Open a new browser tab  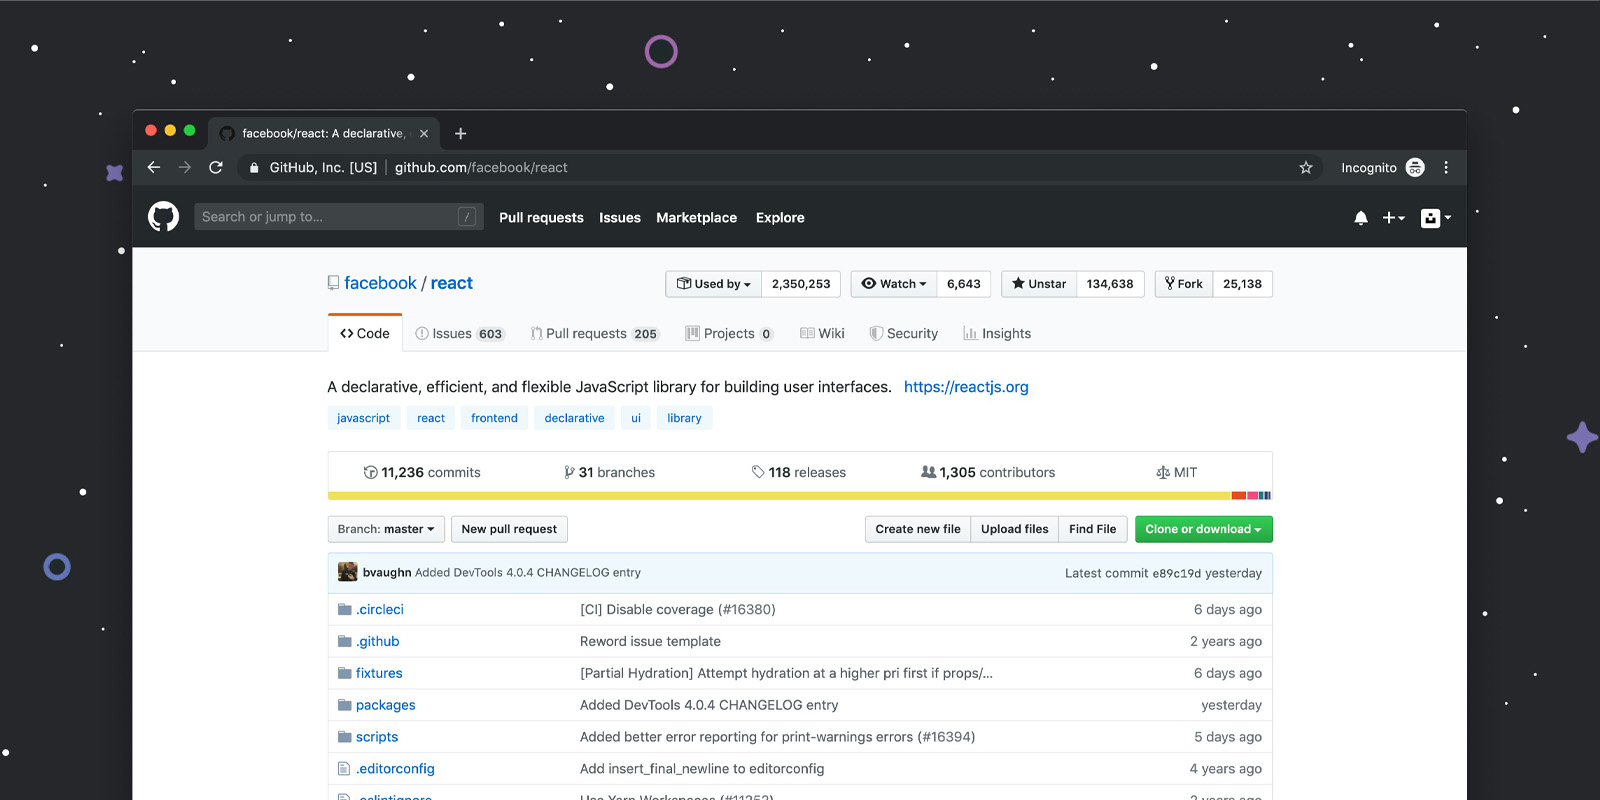(460, 134)
